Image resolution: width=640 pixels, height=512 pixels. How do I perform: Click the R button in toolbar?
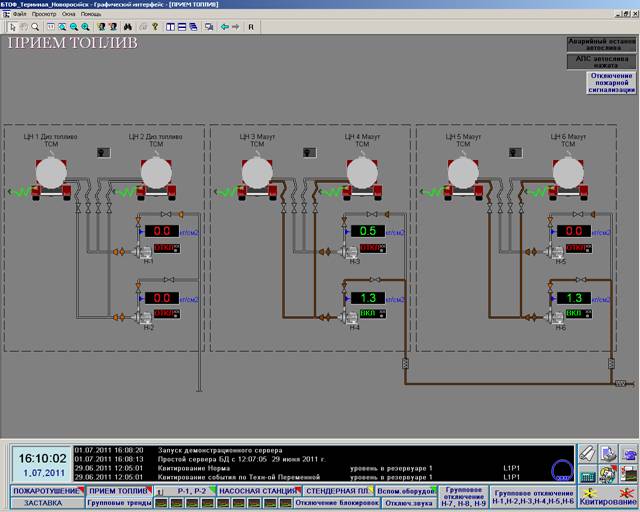251,27
